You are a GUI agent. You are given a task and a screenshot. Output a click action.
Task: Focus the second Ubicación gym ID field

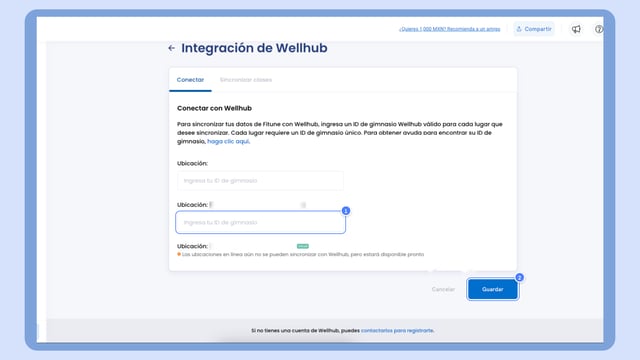[260, 222]
